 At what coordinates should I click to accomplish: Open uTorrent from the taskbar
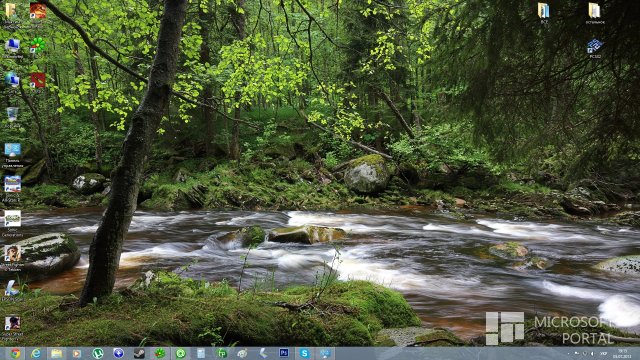98,353
